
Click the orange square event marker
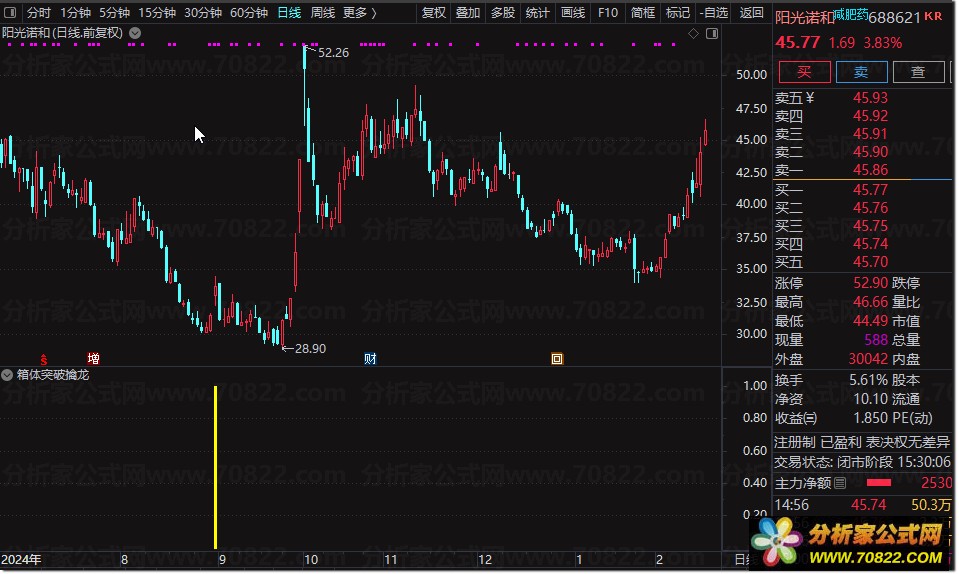[557, 359]
